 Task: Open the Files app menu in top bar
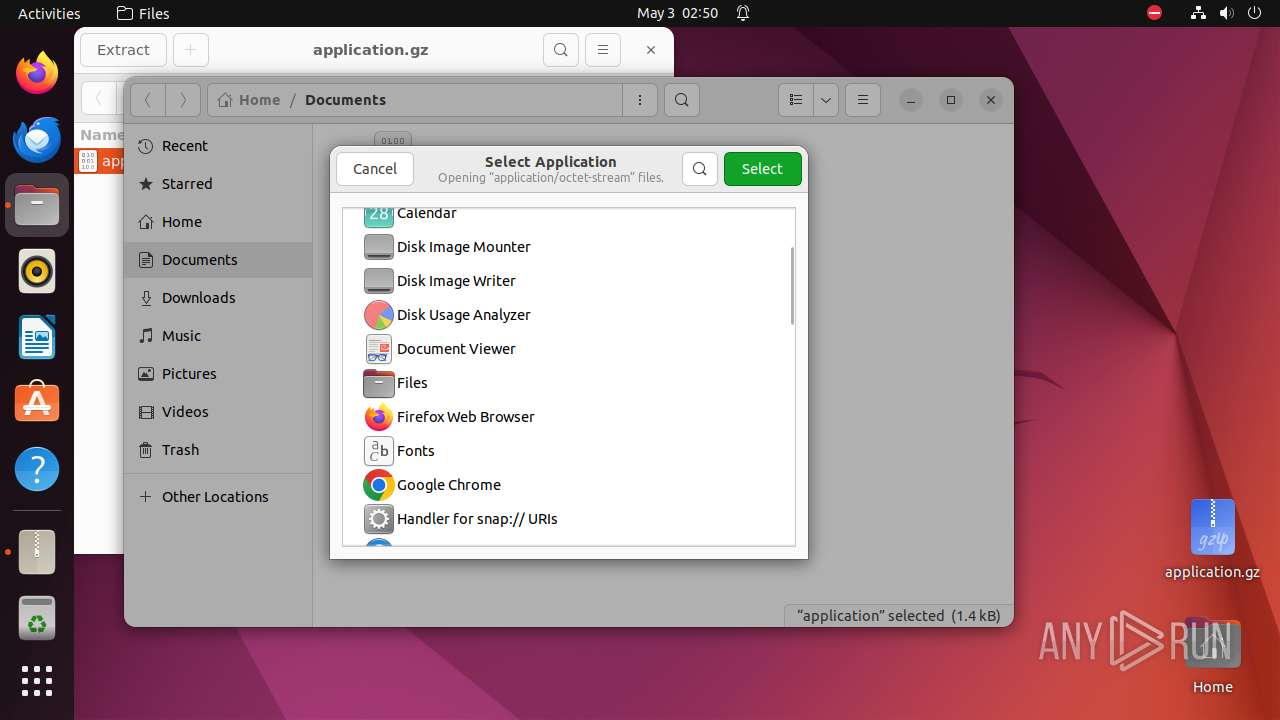[143, 13]
